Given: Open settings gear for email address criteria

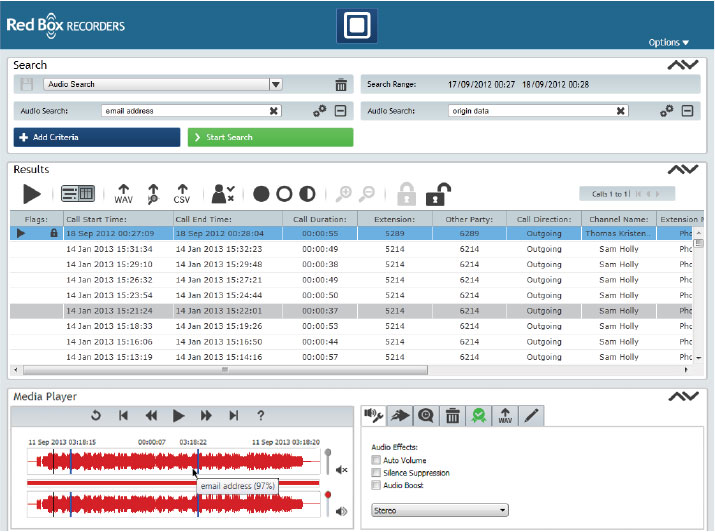Looking at the screenshot, I should coord(319,111).
